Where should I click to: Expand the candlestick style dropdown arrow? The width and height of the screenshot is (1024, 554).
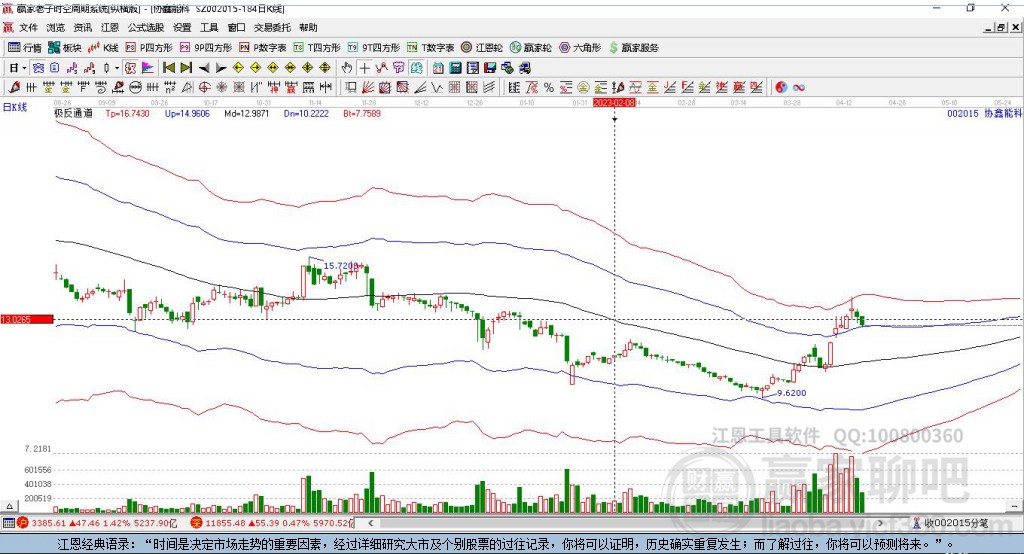(117, 68)
